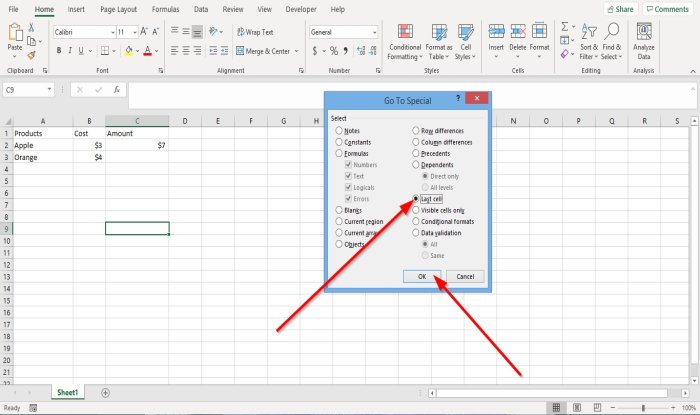The height and width of the screenshot is (415, 700).
Task: Expand the Font group dialog launcher
Action: coord(161,71)
